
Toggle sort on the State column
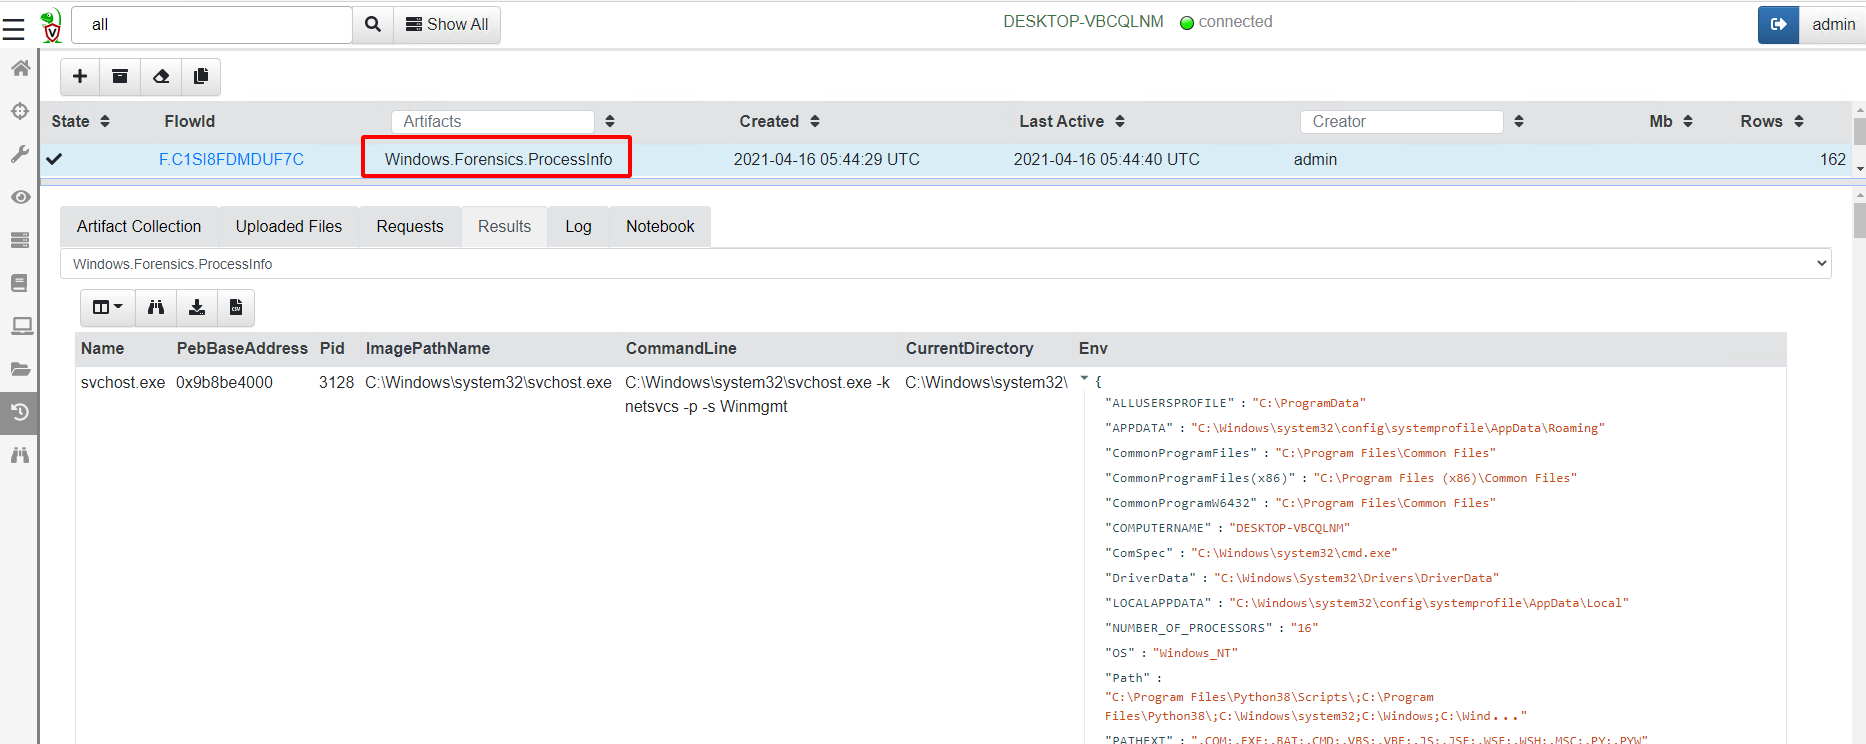pyautogui.click(x=105, y=122)
